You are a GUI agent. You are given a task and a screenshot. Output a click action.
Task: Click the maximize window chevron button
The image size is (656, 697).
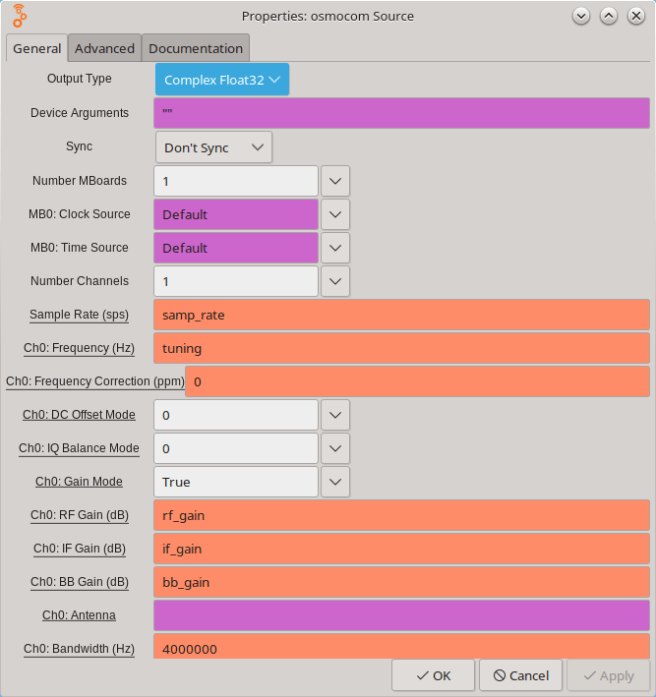(608, 16)
